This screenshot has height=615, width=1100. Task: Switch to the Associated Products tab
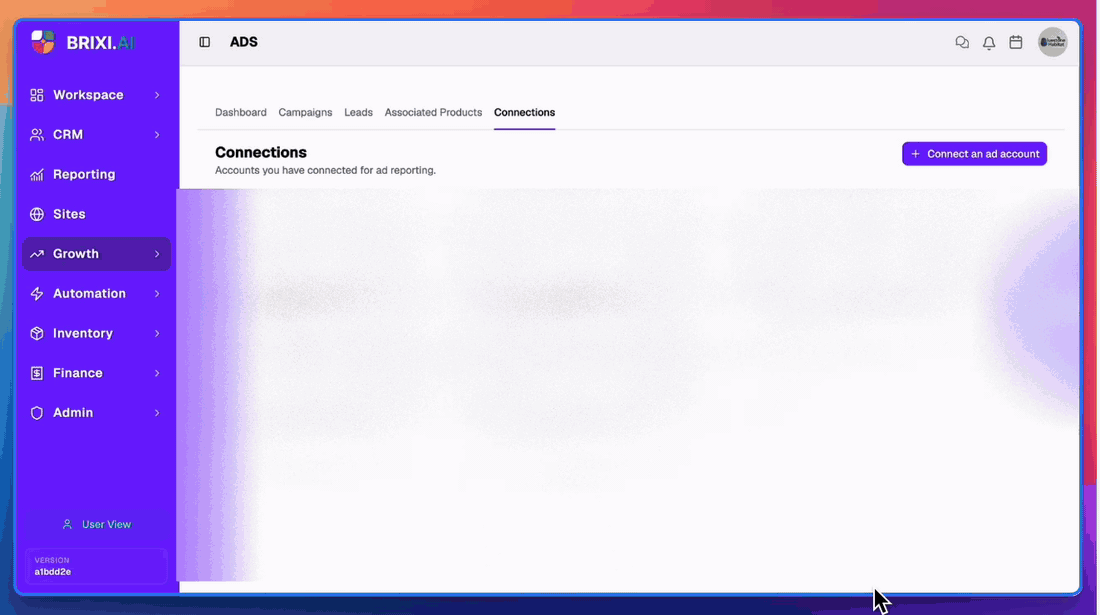coord(433,112)
